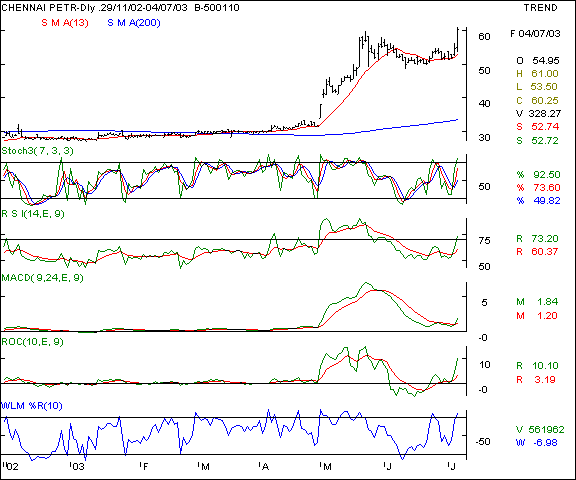
Task: Click the open price value 54.95
Action: click(x=546, y=61)
